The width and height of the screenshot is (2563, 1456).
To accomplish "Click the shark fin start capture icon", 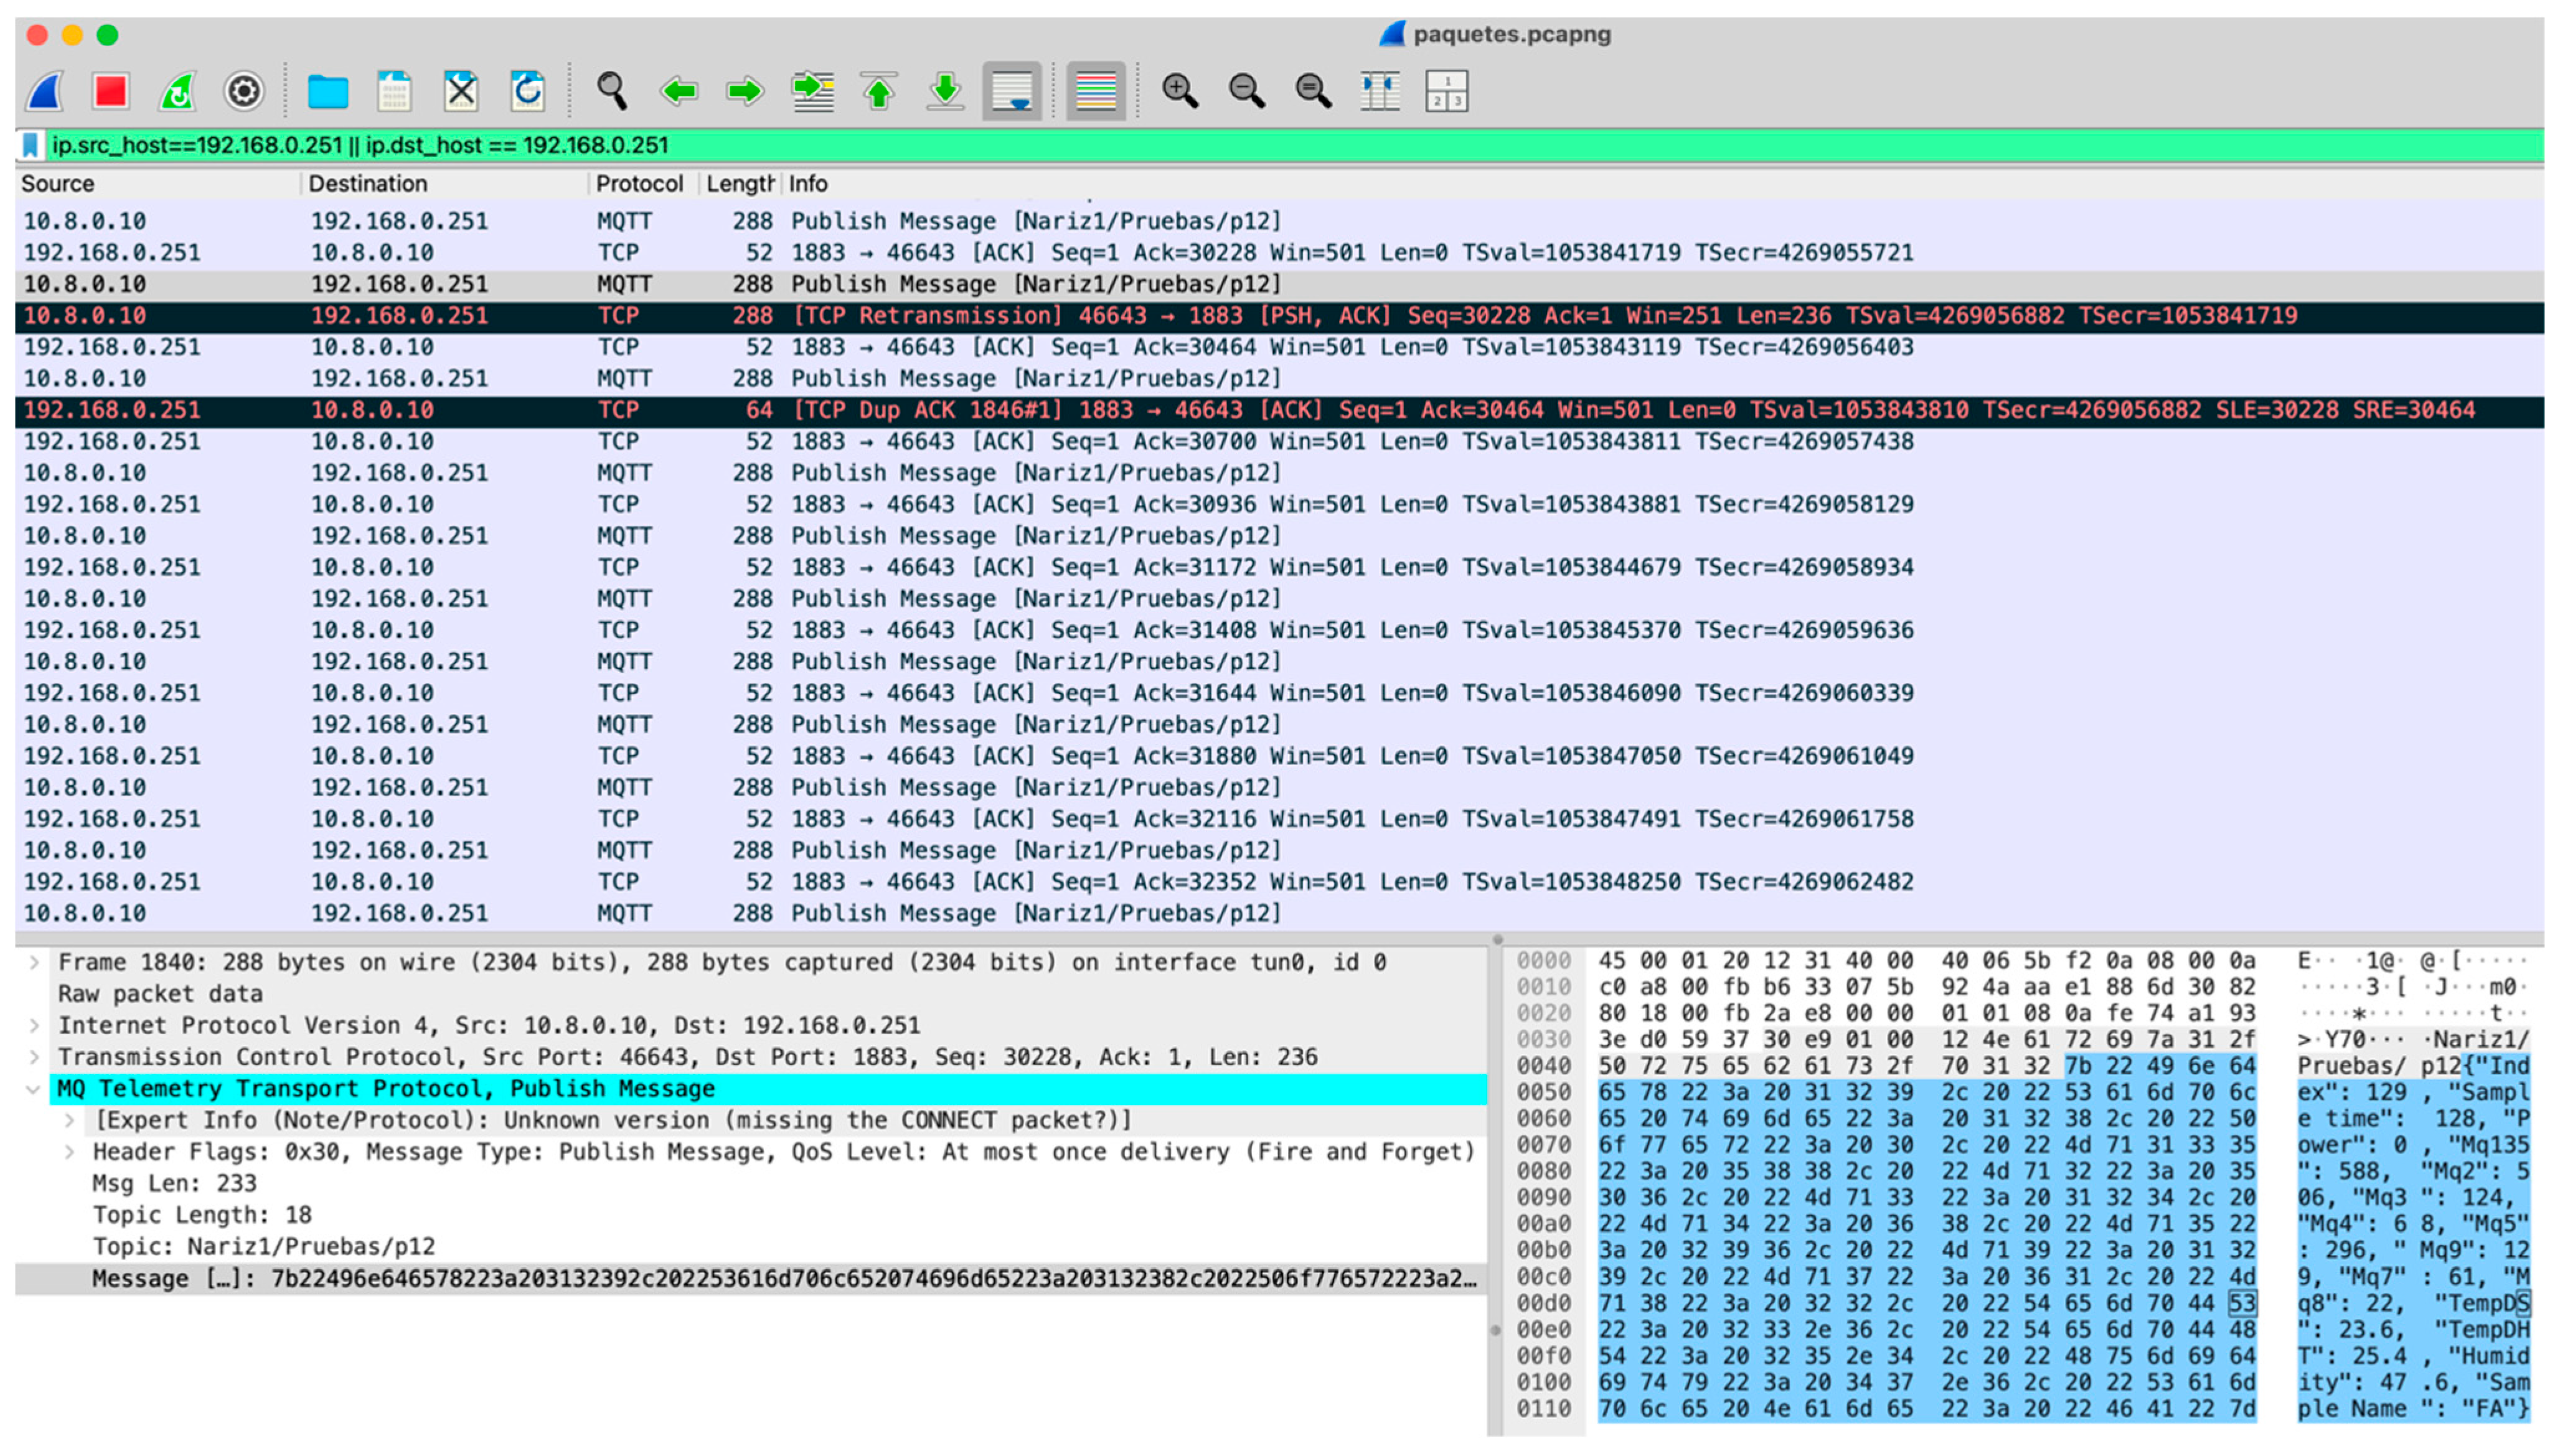I will point(45,92).
